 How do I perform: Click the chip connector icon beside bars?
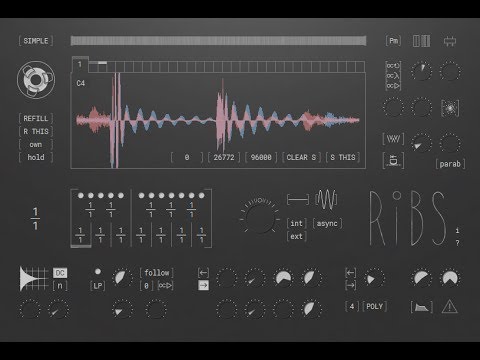pyautogui.click(x=450, y=41)
